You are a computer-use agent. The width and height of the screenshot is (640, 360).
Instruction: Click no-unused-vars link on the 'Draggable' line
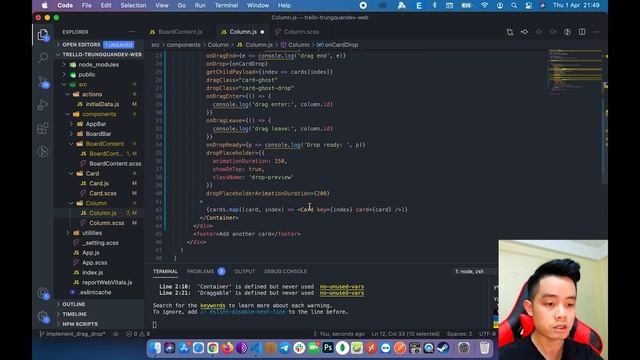pos(342,293)
